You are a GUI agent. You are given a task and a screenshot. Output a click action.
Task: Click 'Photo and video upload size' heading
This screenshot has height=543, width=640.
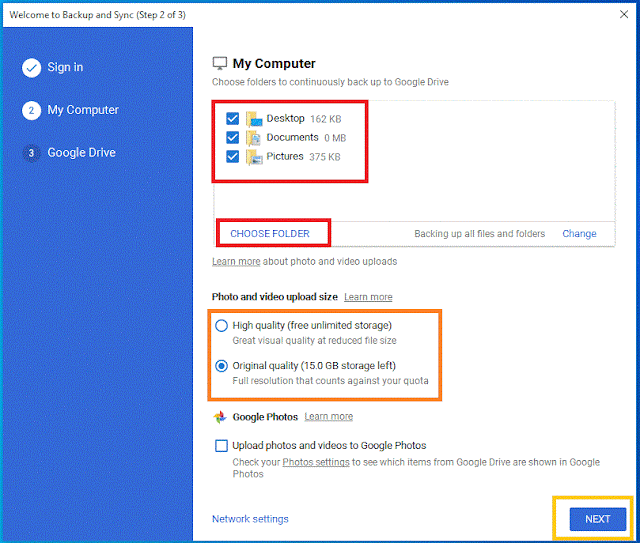(x=275, y=296)
